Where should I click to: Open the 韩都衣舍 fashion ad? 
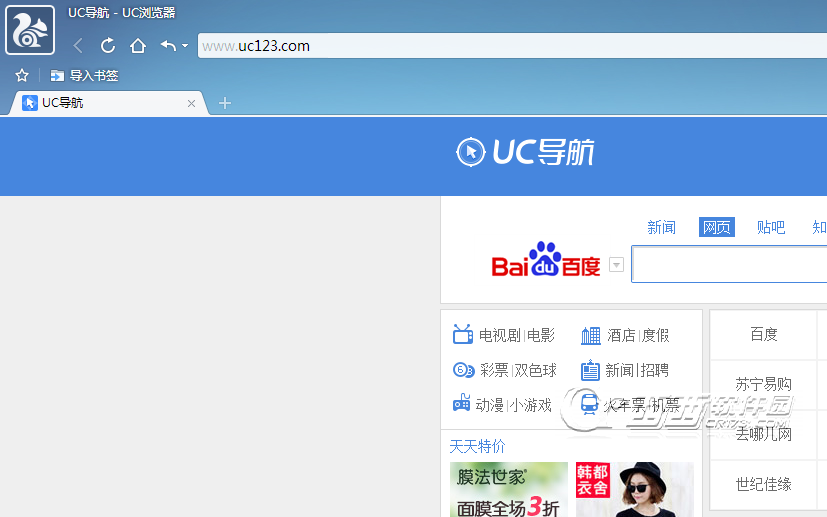634,490
